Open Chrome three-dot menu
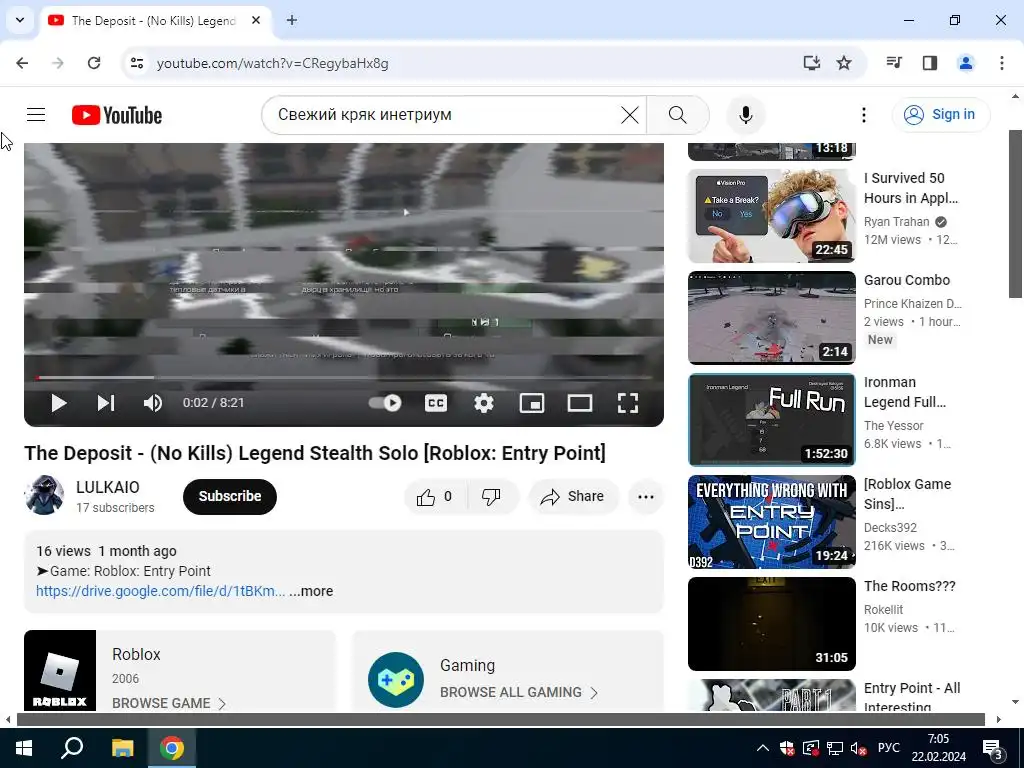 (1001, 63)
